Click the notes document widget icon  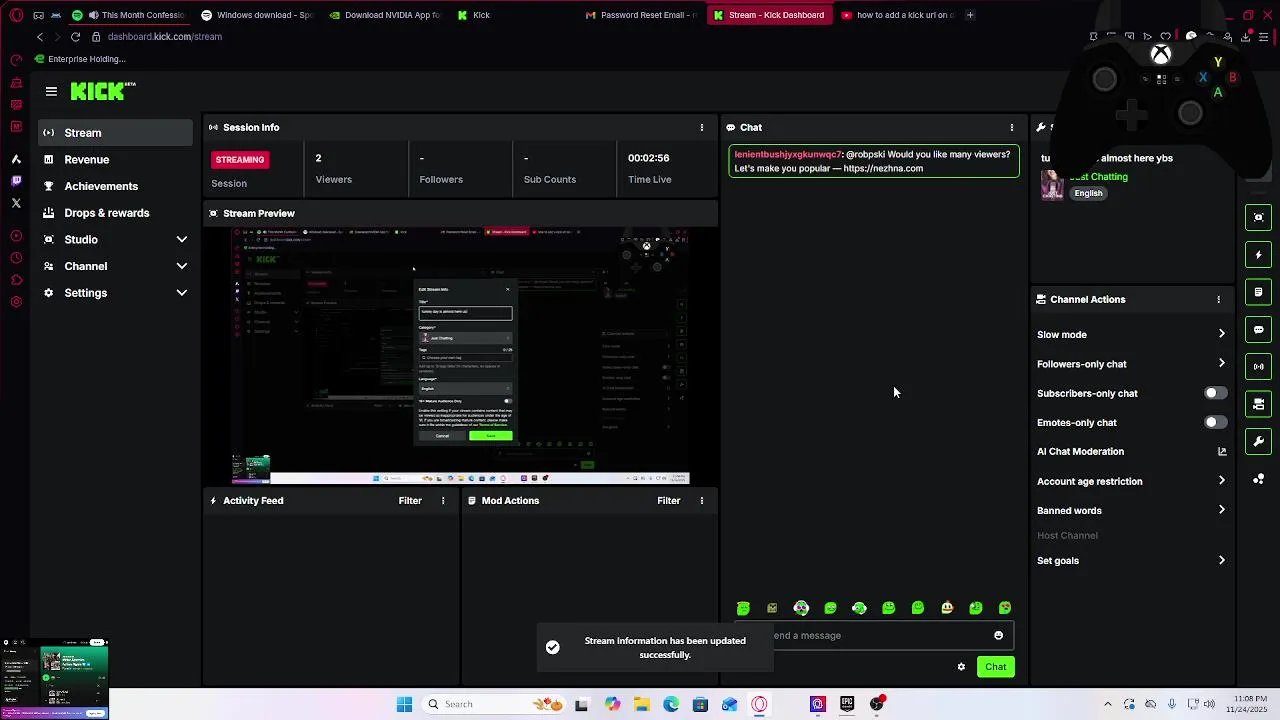[x=1259, y=292]
